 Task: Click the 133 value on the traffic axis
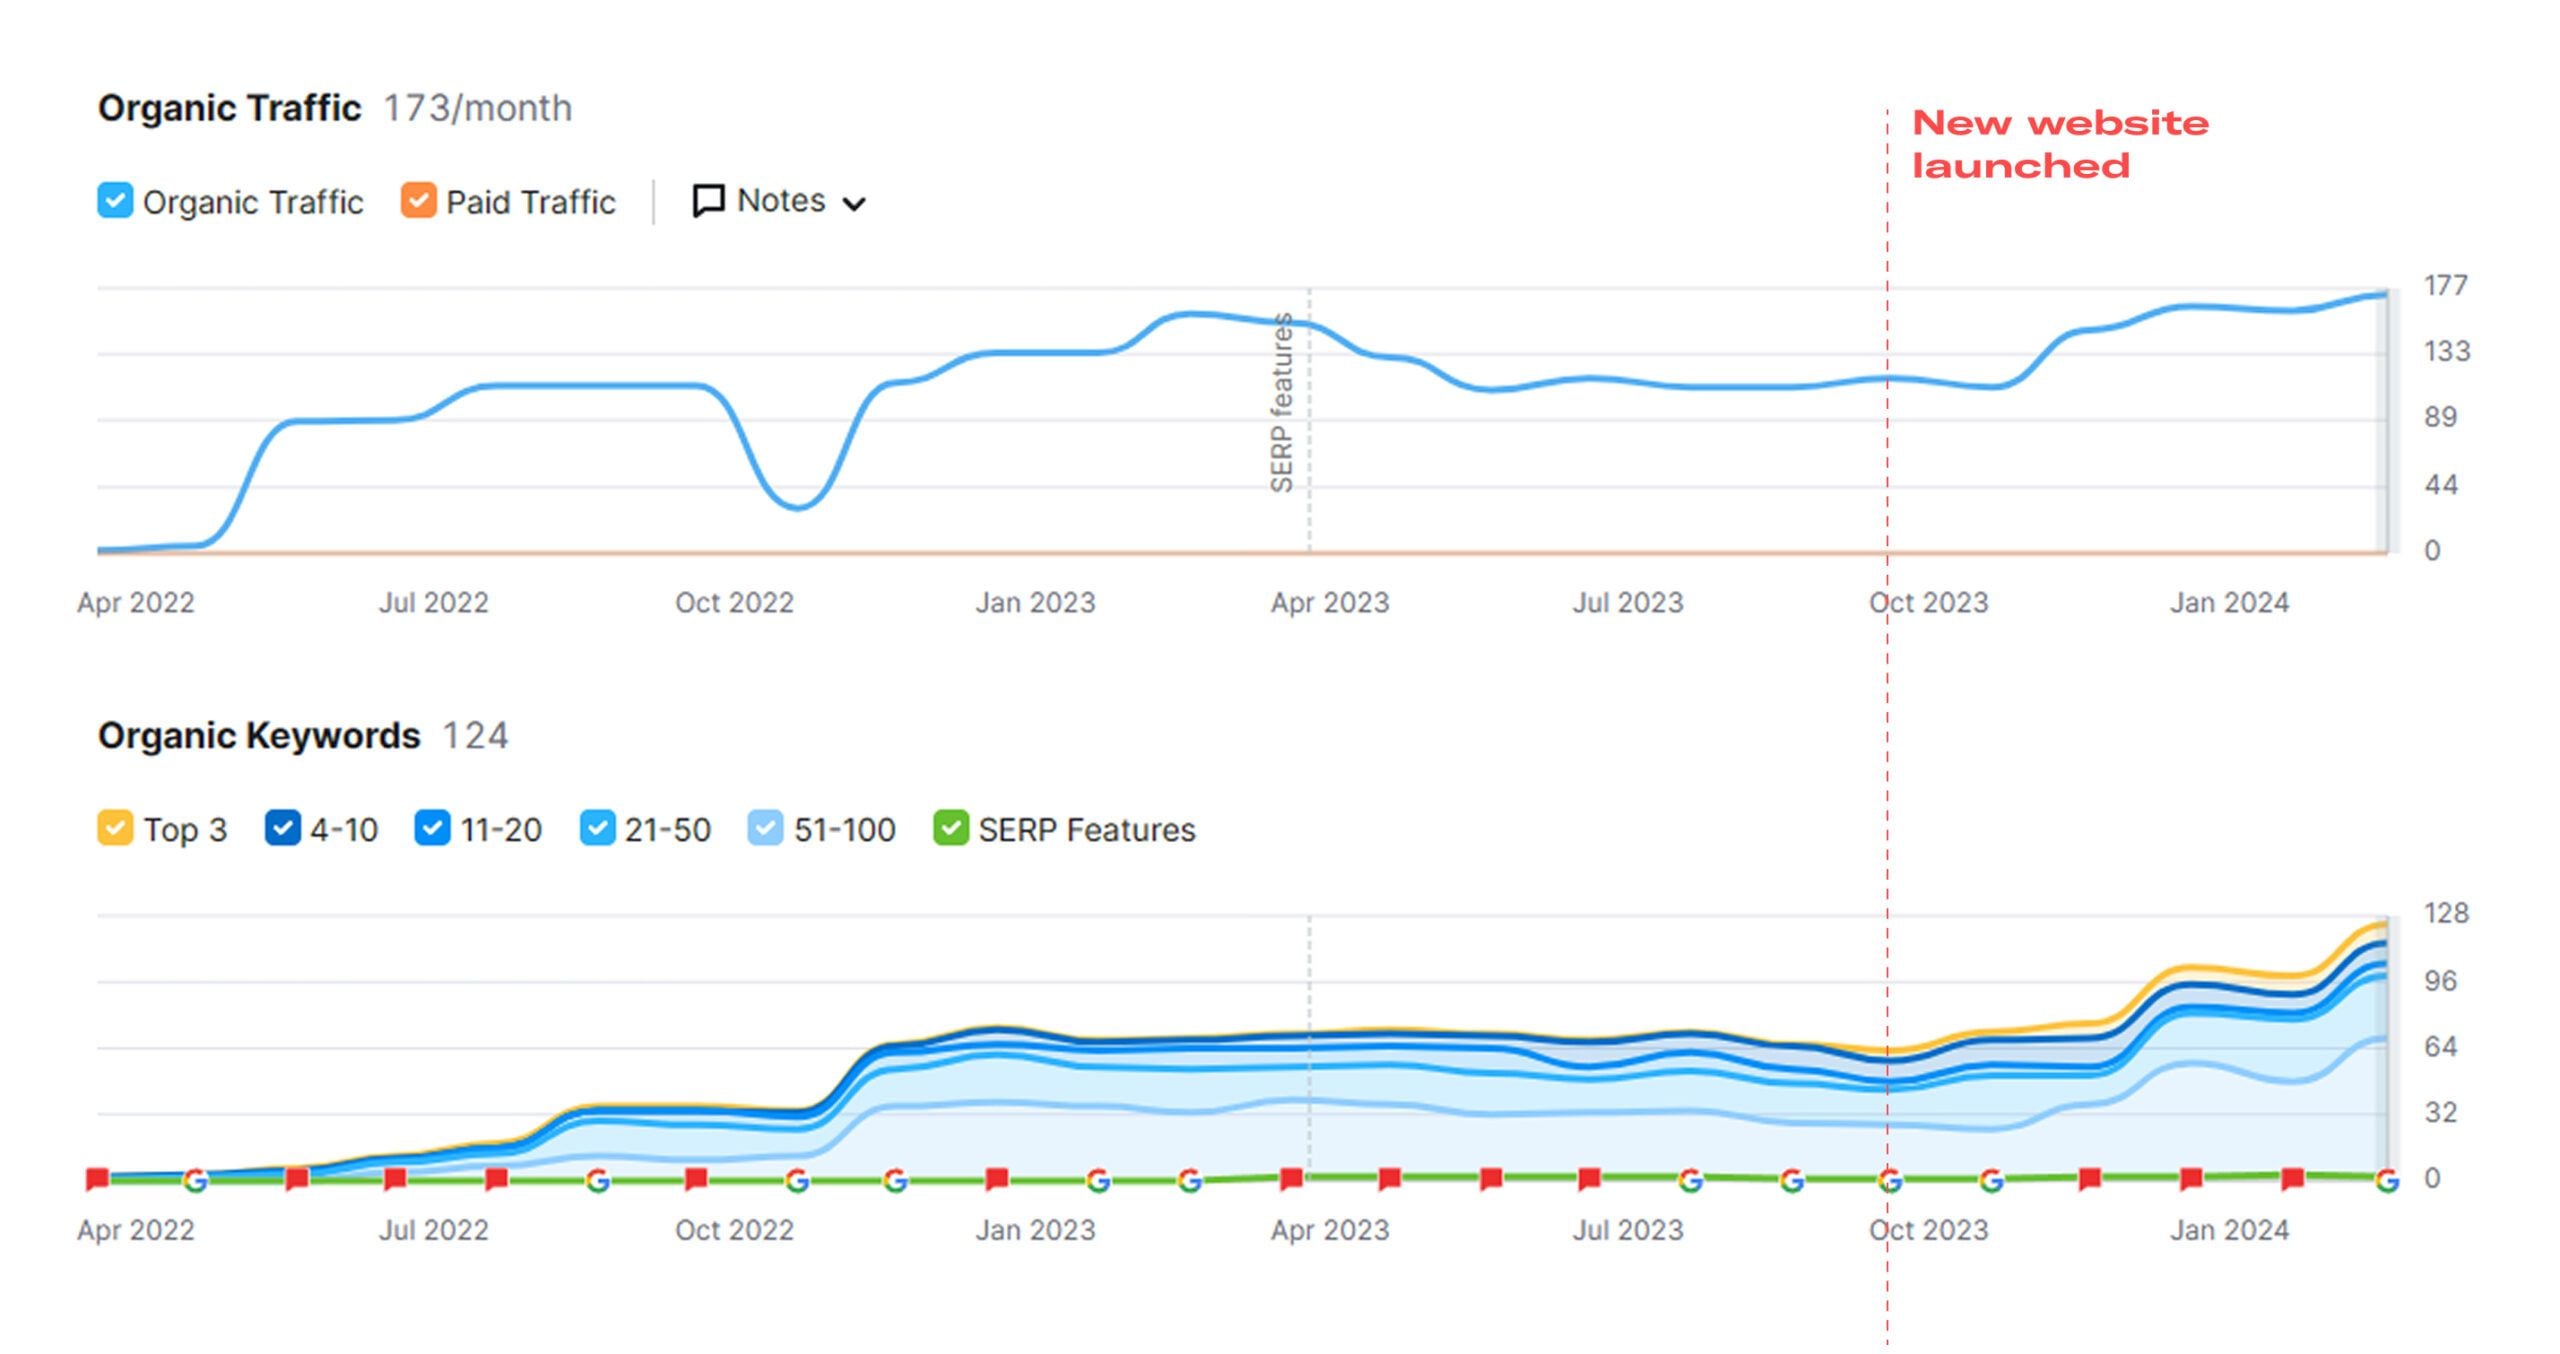pos(2446,351)
